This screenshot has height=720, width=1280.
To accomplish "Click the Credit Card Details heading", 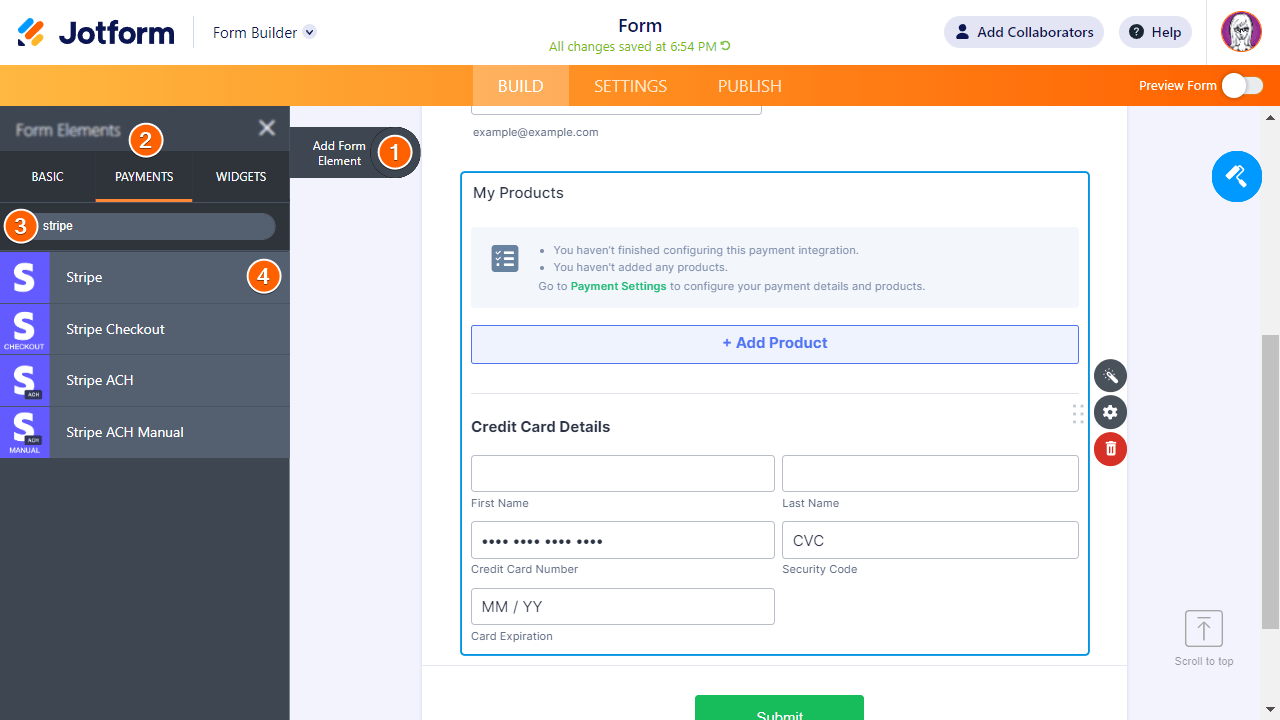I will point(540,427).
